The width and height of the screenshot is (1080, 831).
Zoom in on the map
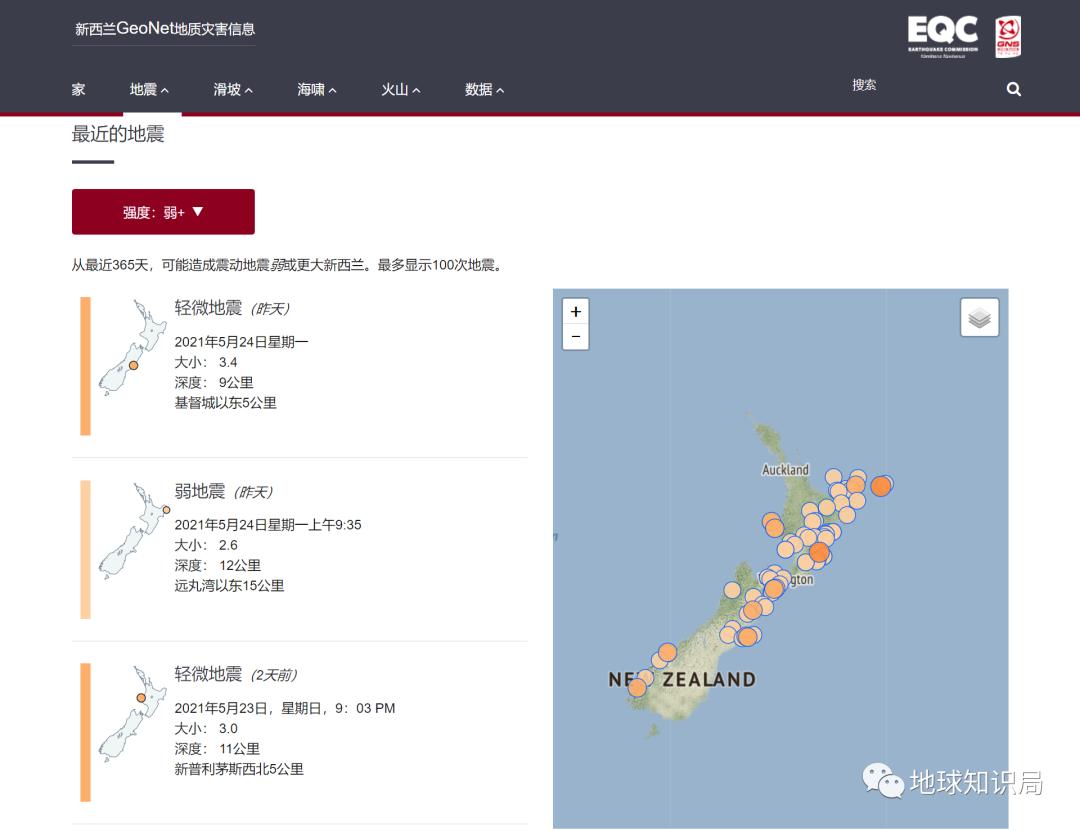575,311
